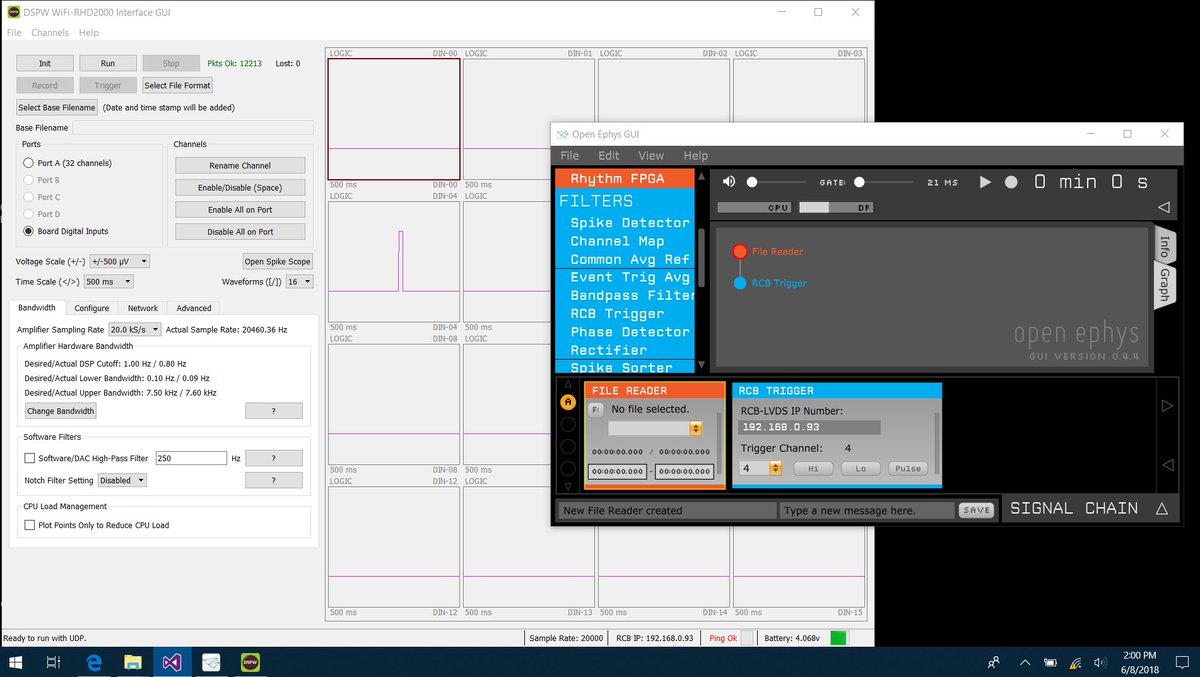The width and height of the screenshot is (1200, 677).
Task: Open File Explorer from taskbar
Action: tap(133, 662)
